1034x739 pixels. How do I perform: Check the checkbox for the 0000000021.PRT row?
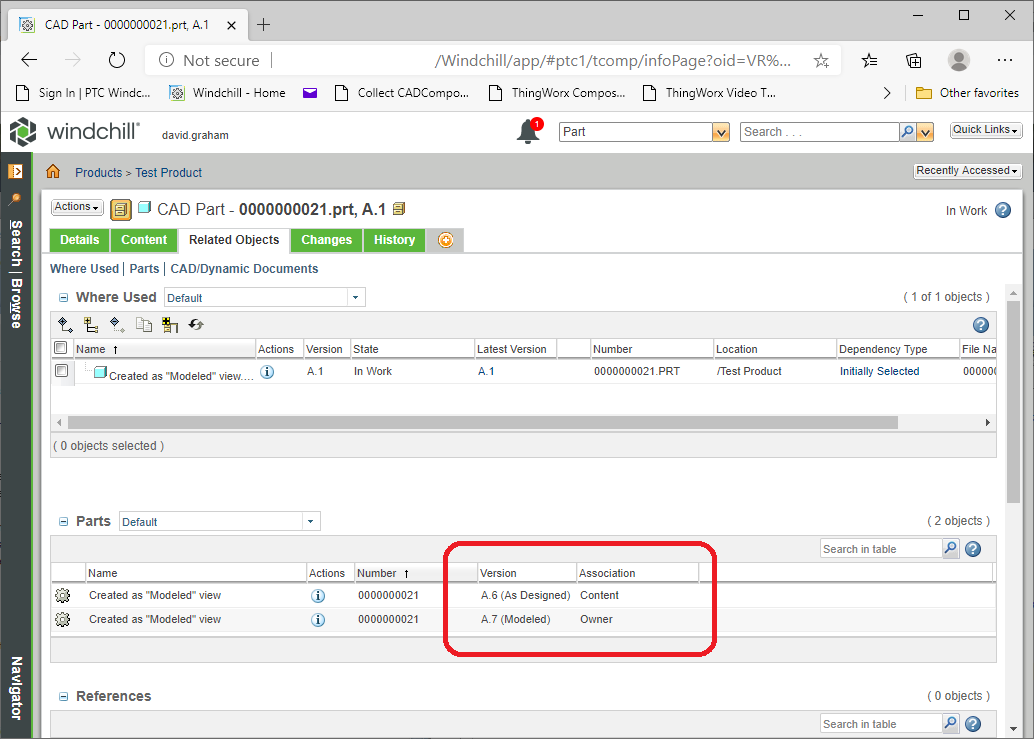point(60,371)
